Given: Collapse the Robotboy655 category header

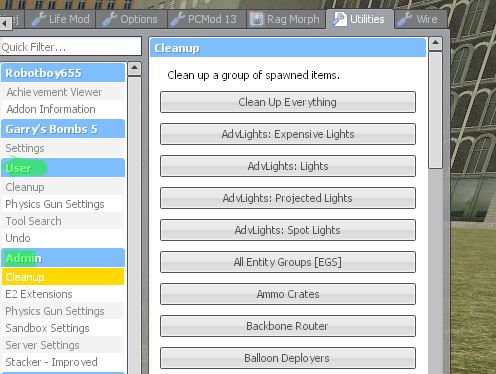Looking at the screenshot, I should tap(63, 73).
